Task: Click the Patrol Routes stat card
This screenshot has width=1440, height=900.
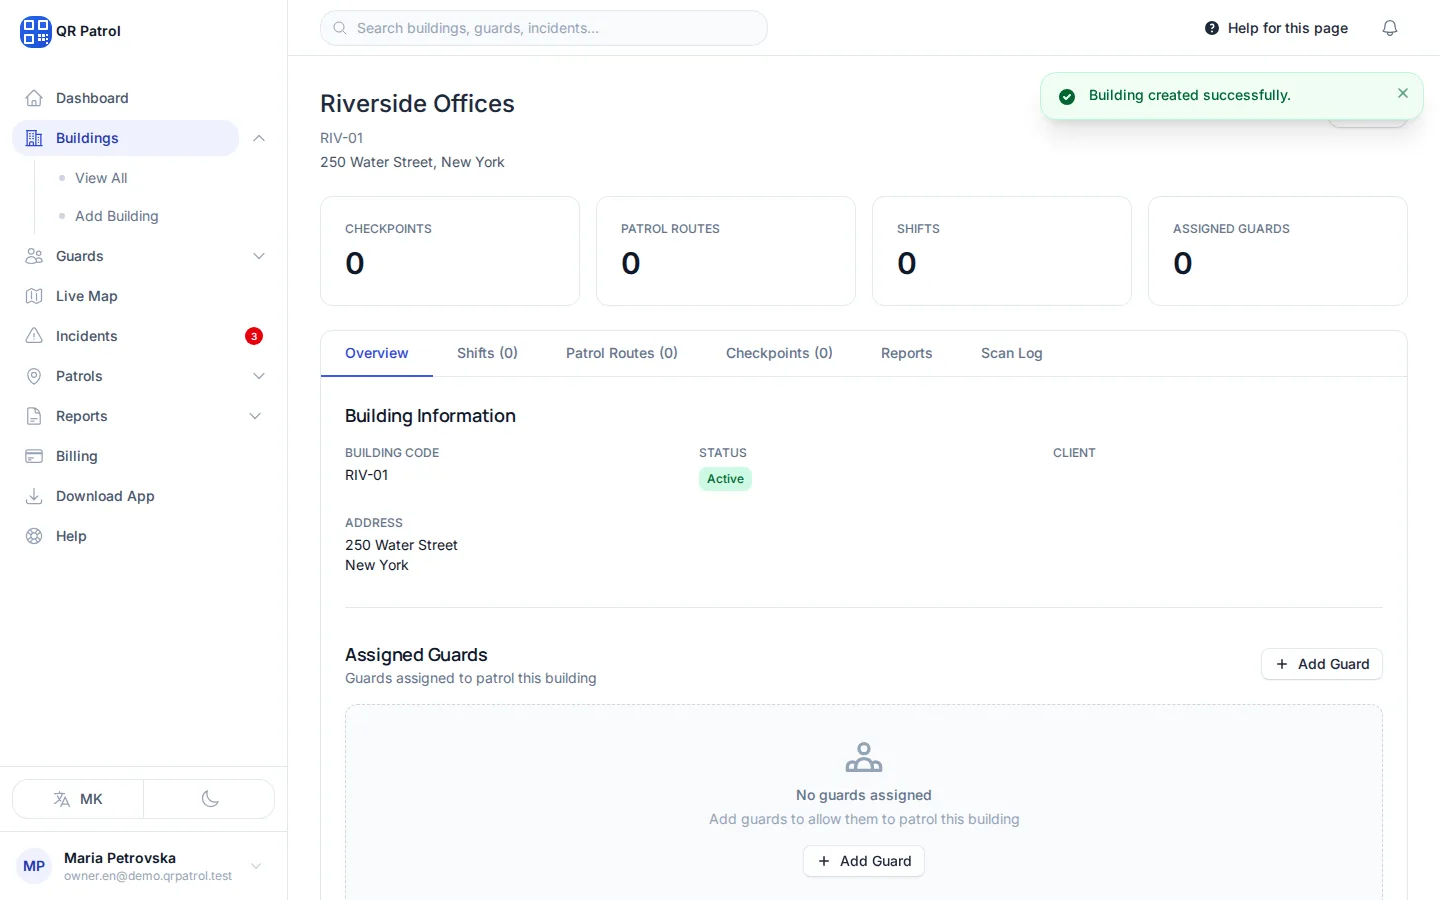Action: 726,251
